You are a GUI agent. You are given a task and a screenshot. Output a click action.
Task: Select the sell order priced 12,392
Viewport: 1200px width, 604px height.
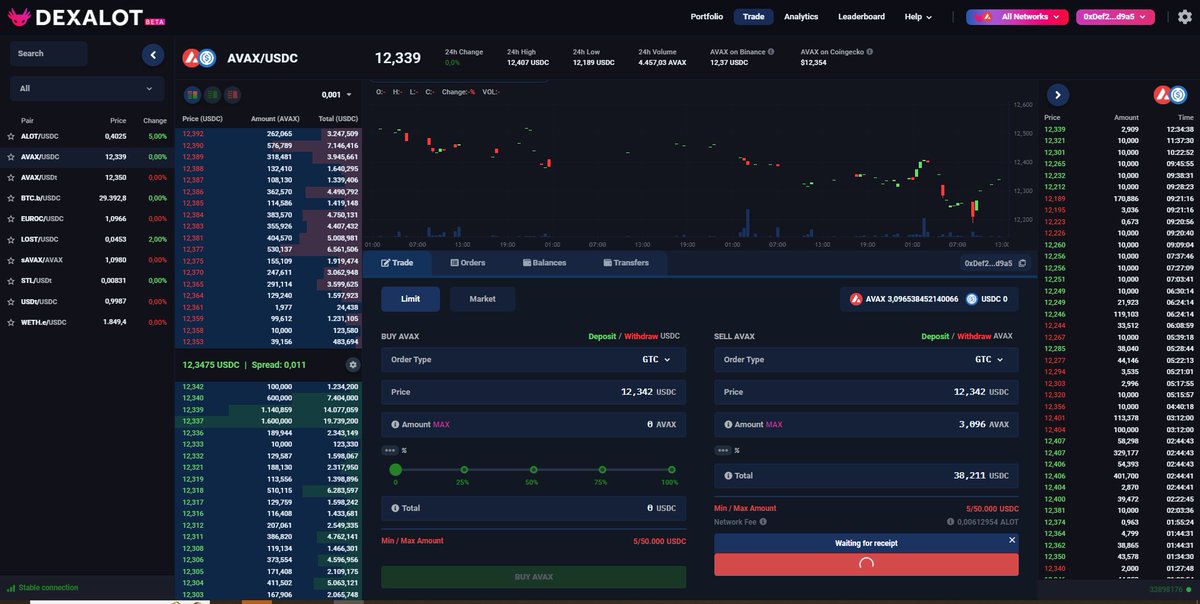click(x=268, y=133)
